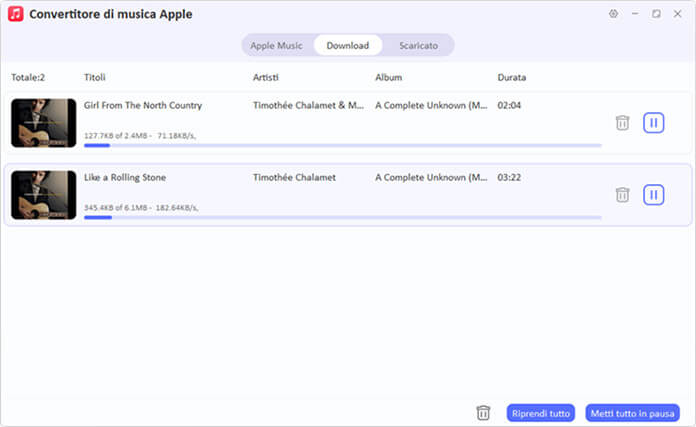This screenshot has width=696, height=427.
Task: Delete the Girl From The North Country download
Action: pos(622,123)
